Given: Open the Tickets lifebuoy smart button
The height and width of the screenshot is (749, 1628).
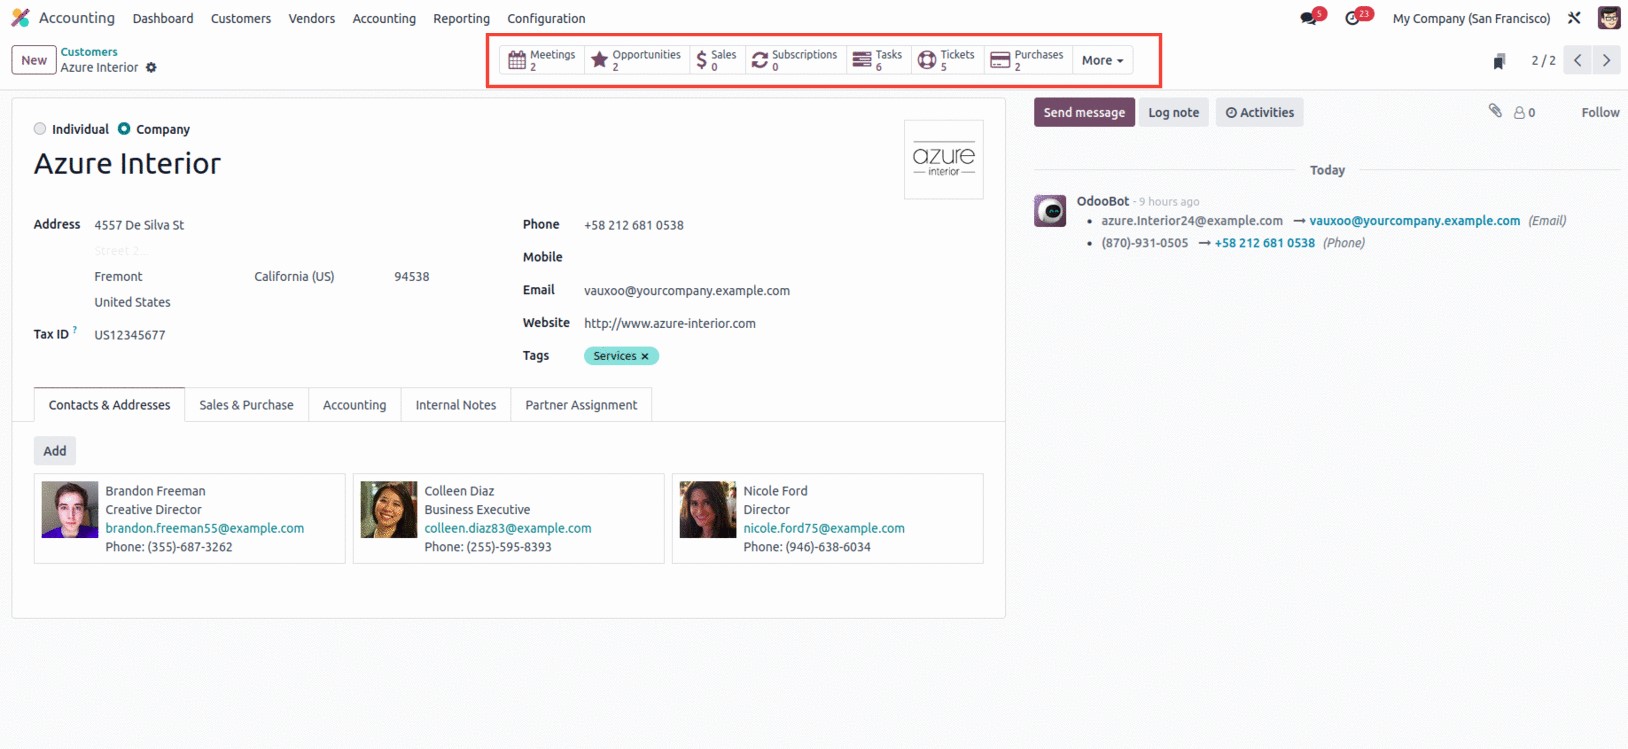Looking at the screenshot, I should (x=946, y=60).
